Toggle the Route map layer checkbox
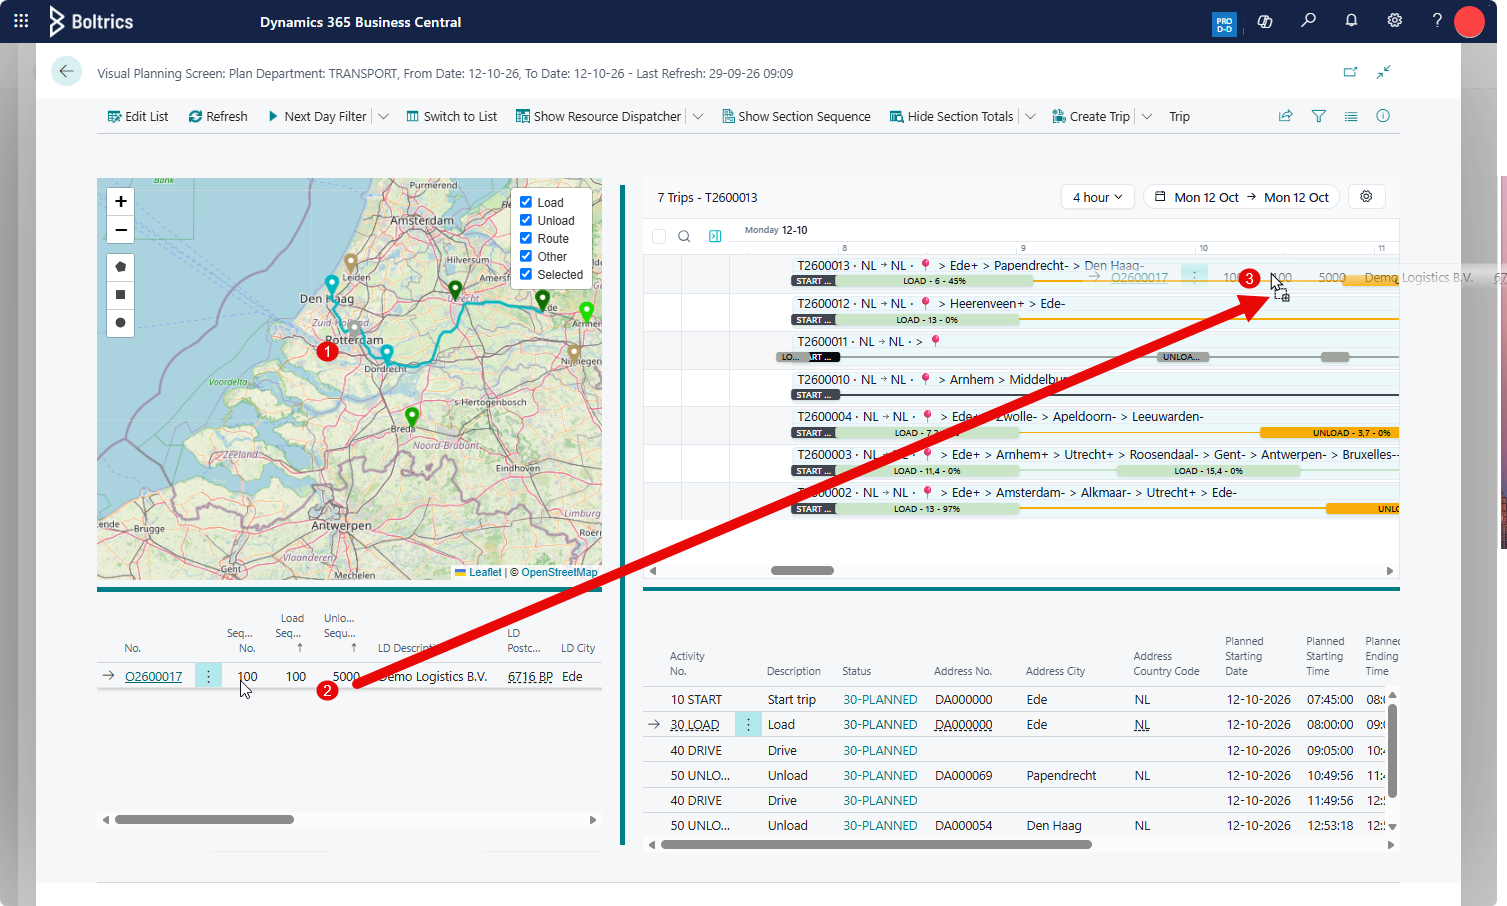 526,238
